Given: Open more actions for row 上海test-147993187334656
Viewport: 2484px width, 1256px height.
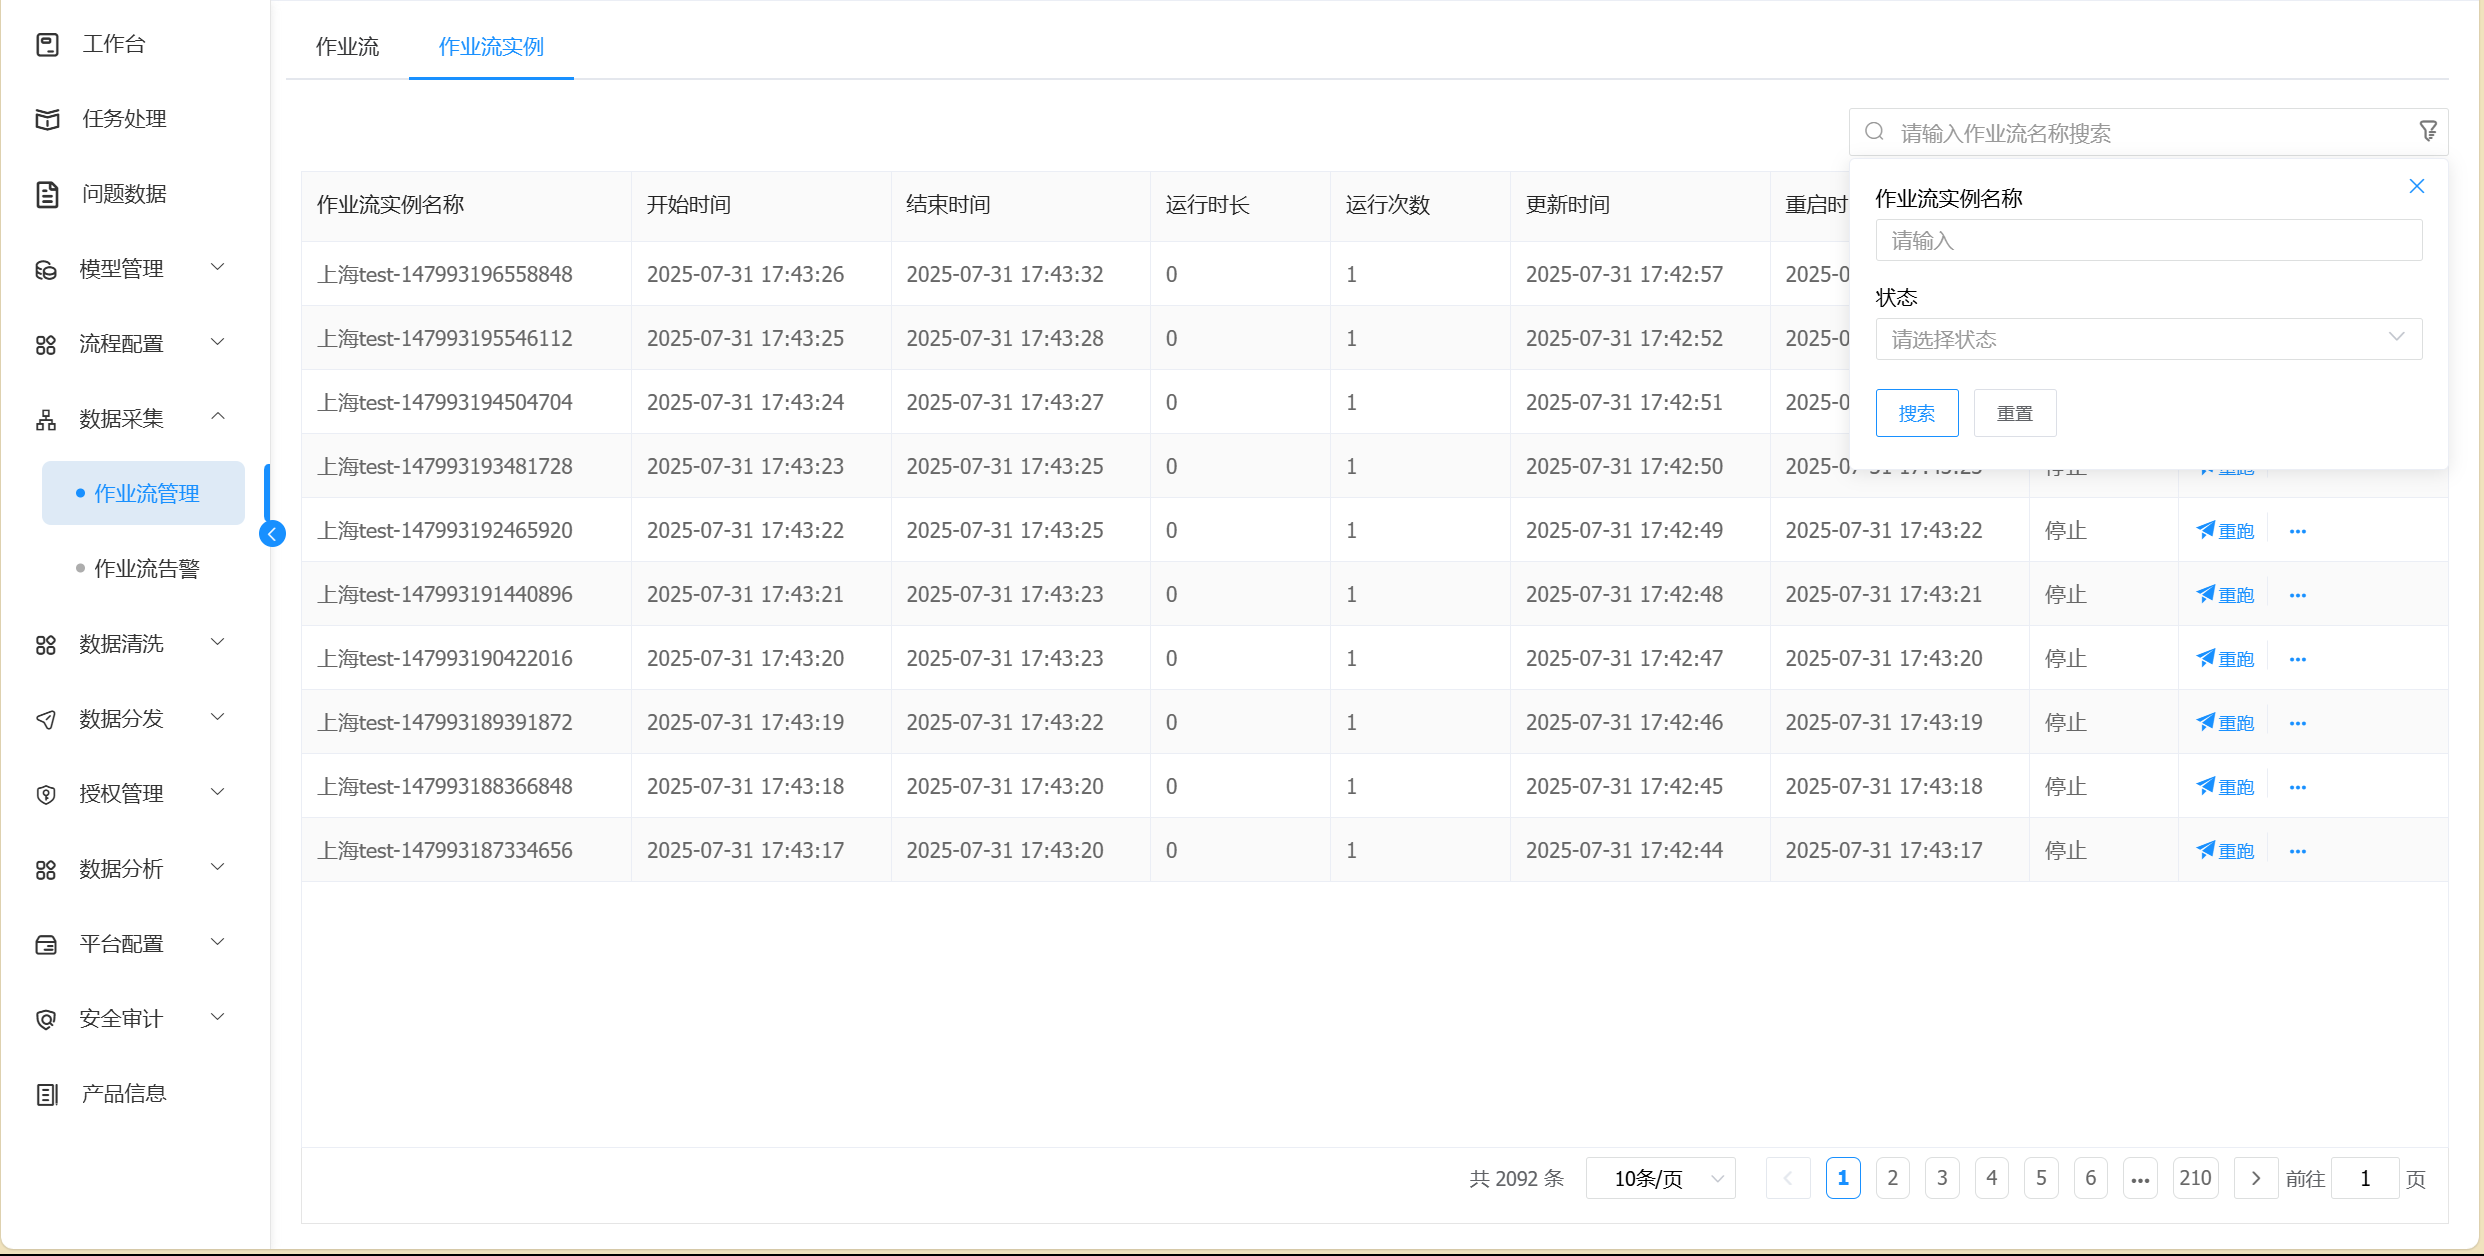Looking at the screenshot, I should coord(2297,851).
